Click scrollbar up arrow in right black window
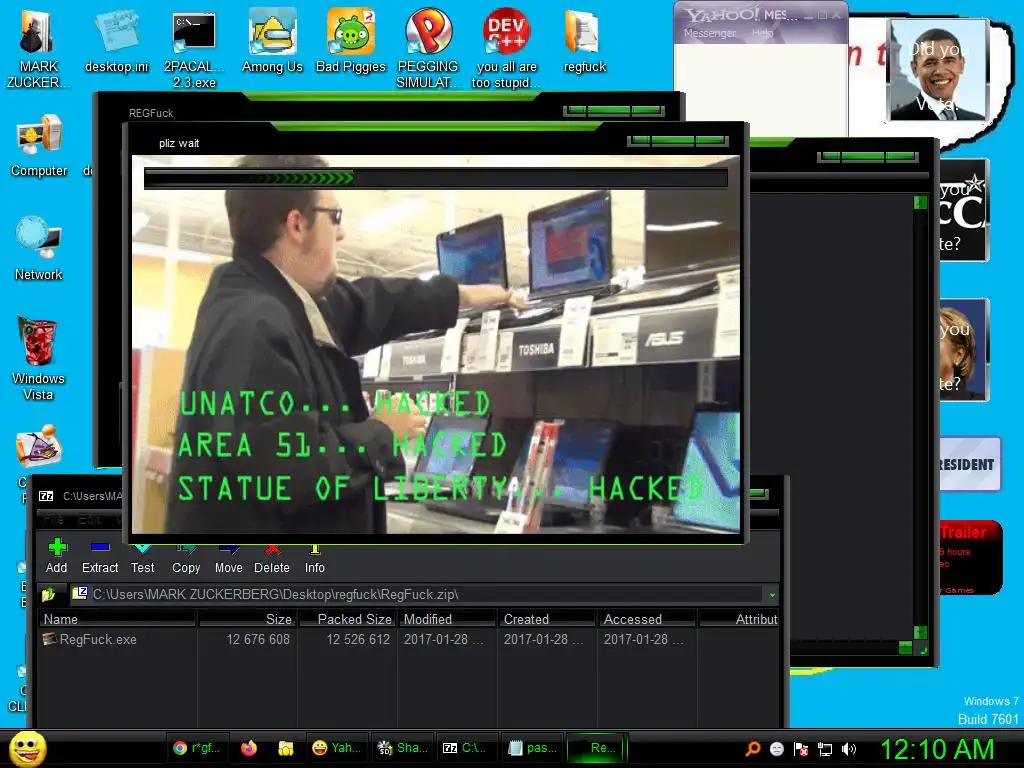Screen dimensions: 1024x768 click(x=920, y=203)
